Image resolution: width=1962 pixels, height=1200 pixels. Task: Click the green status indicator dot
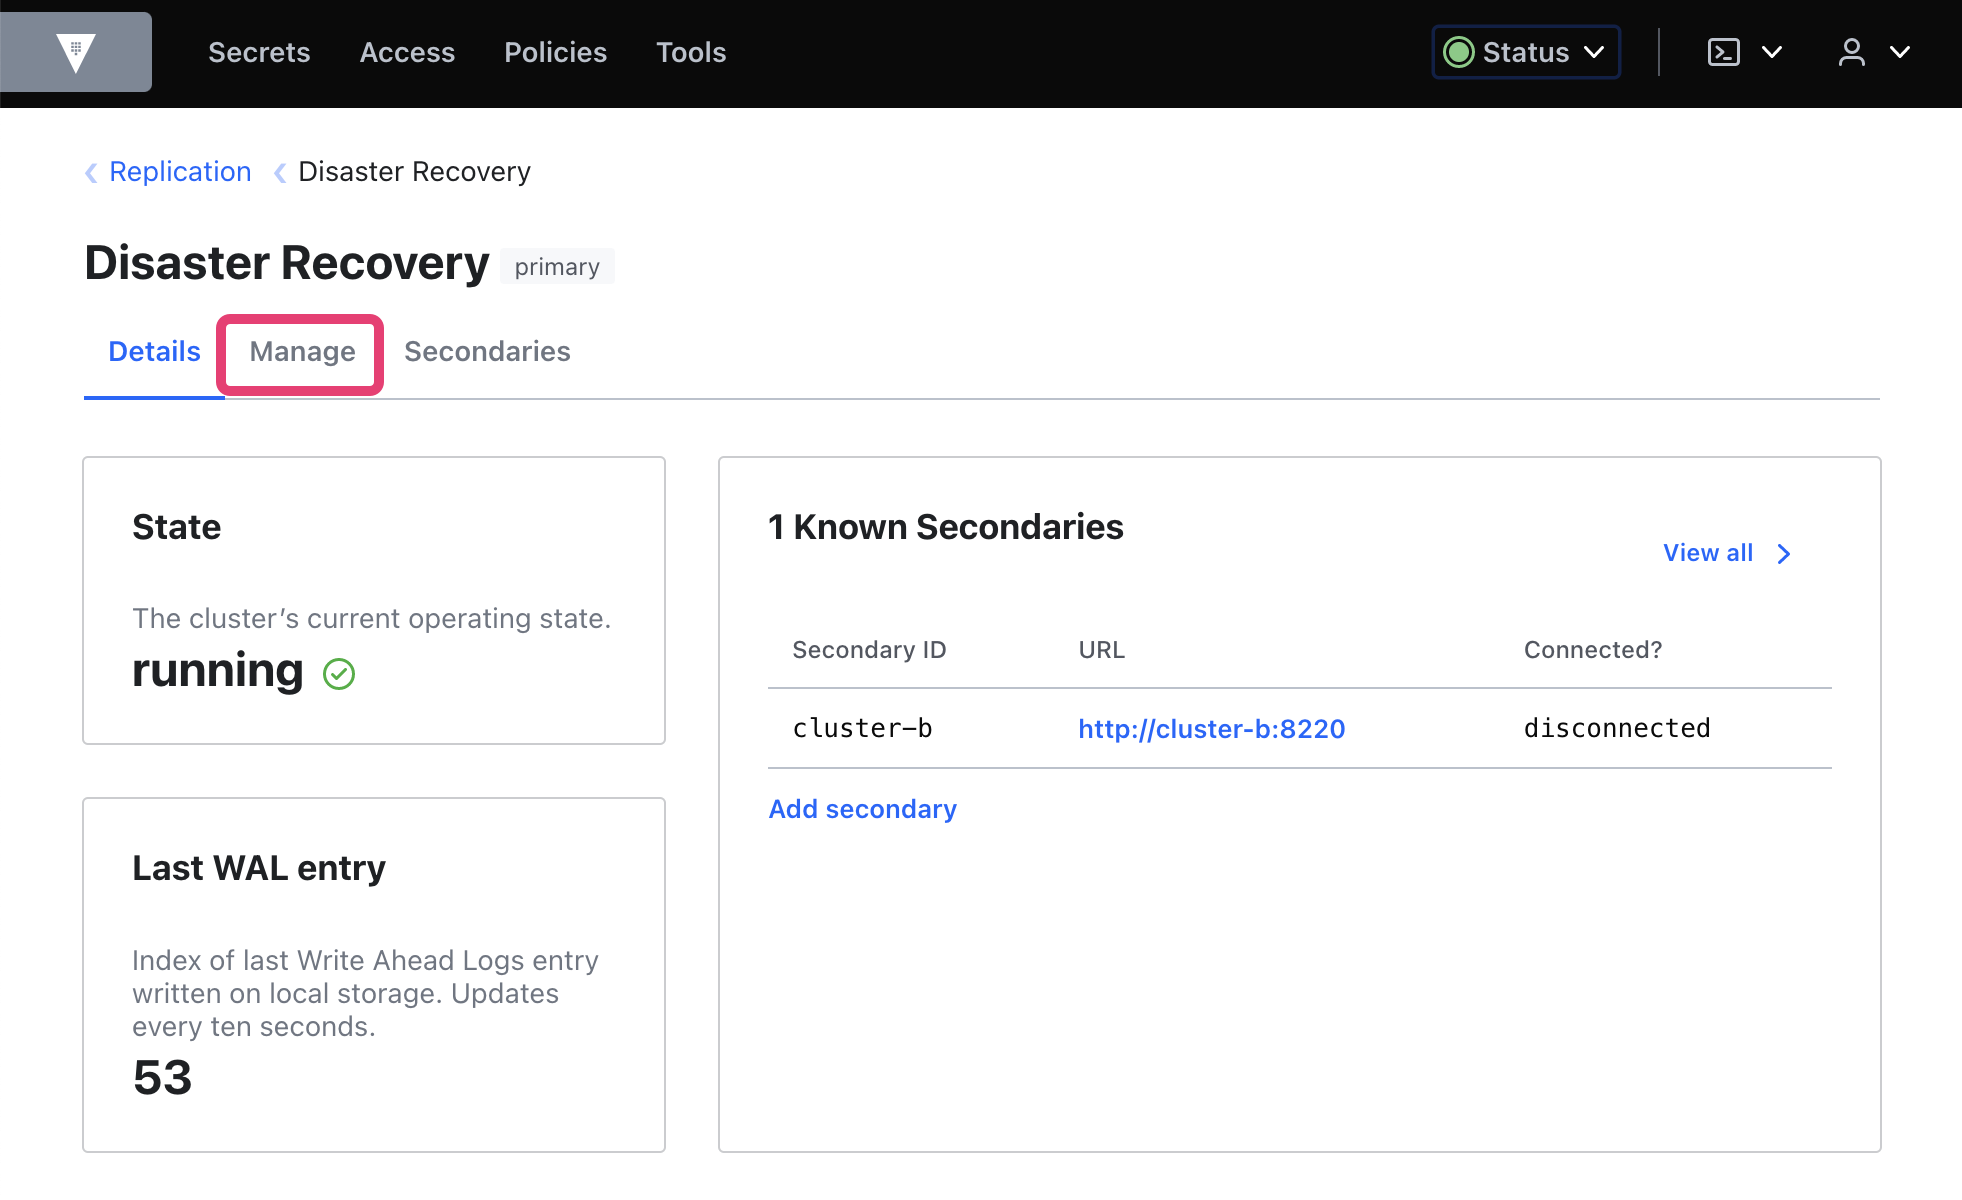[x=1458, y=52]
